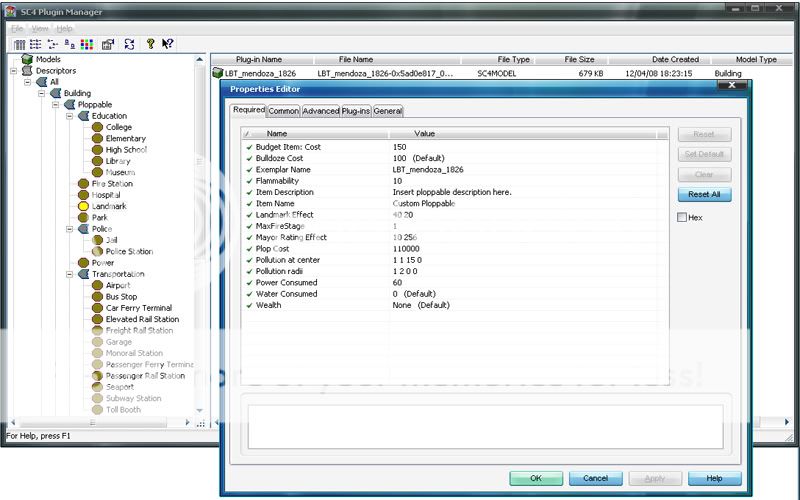Click the refresh arrows toolbar icon
The height and width of the screenshot is (500, 800).
click(x=129, y=44)
